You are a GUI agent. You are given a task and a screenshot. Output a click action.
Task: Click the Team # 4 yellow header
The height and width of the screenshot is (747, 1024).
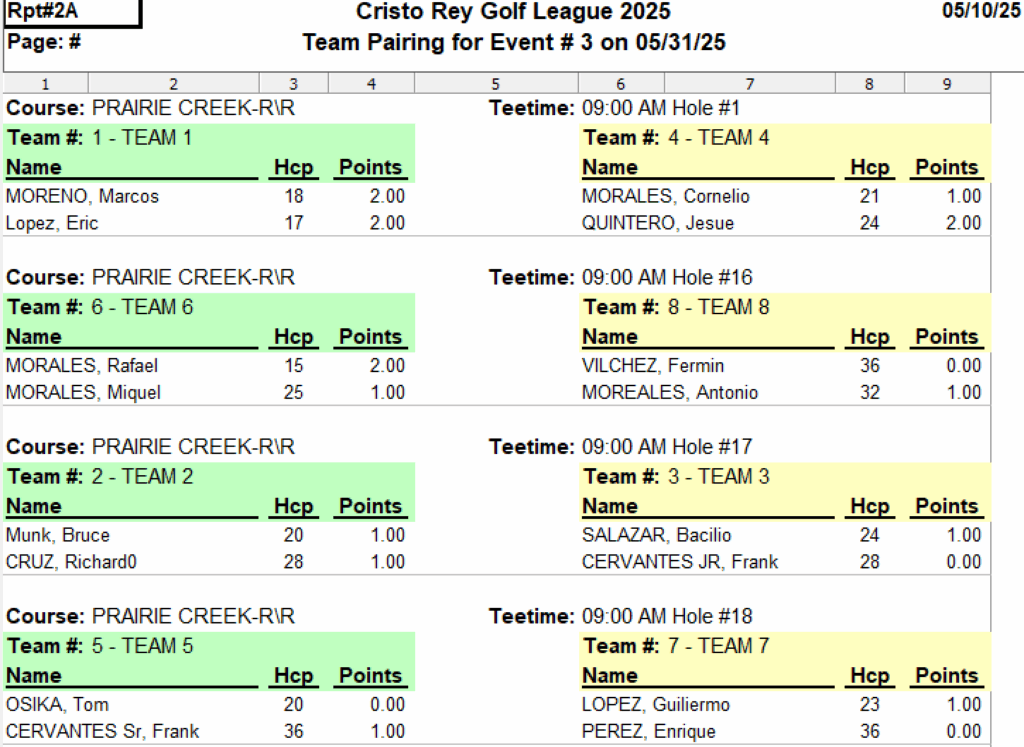pyautogui.click(x=785, y=138)
